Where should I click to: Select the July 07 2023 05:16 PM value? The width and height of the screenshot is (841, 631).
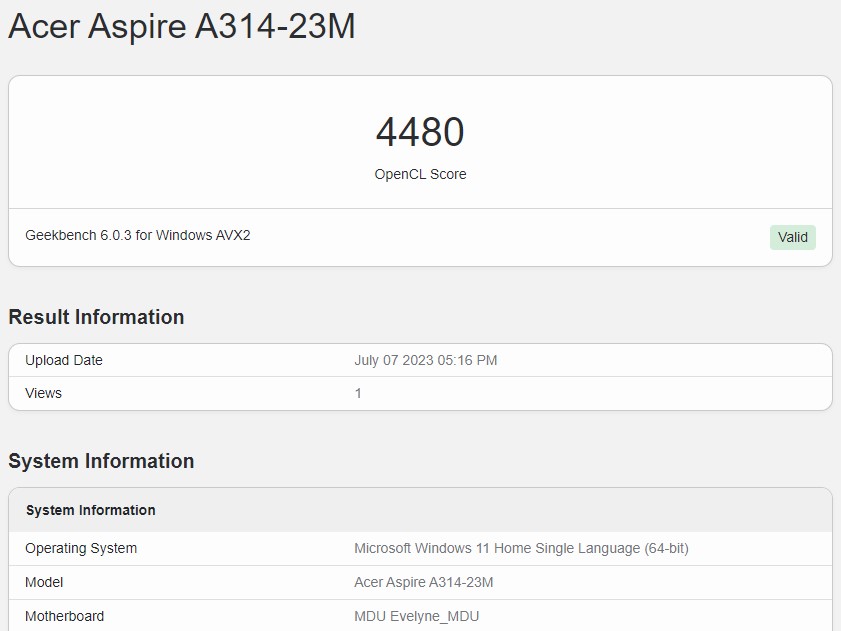pyautogui.click(x=426, y=360)
